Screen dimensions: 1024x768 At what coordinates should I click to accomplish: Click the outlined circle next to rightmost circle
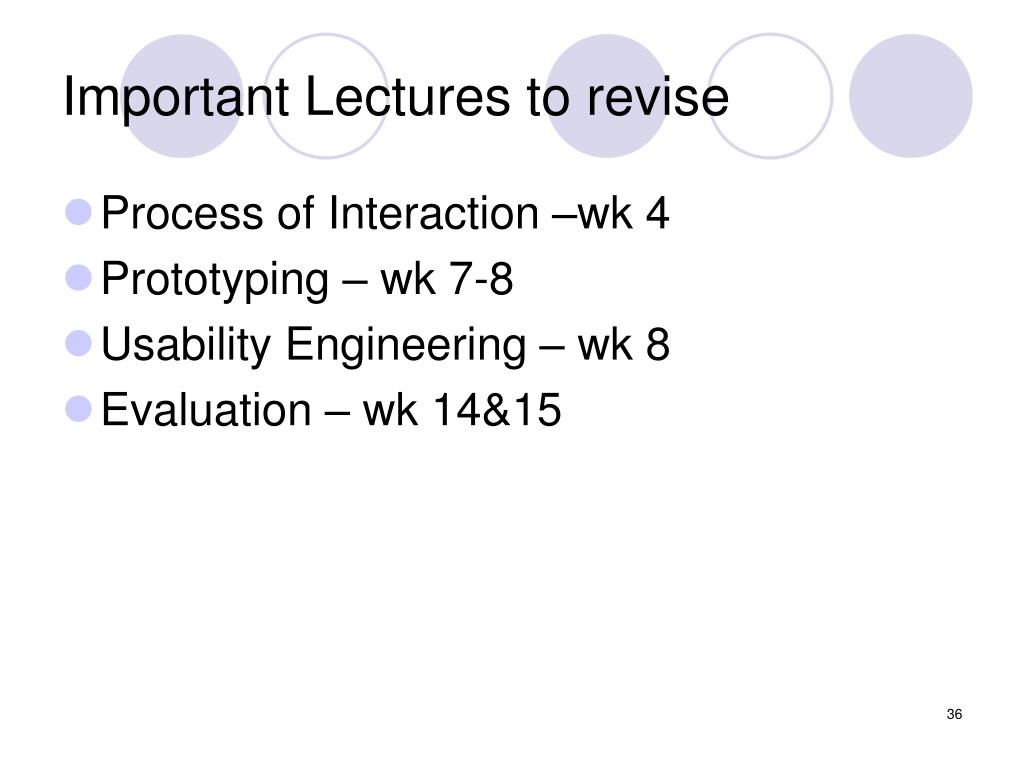(770, 96)
